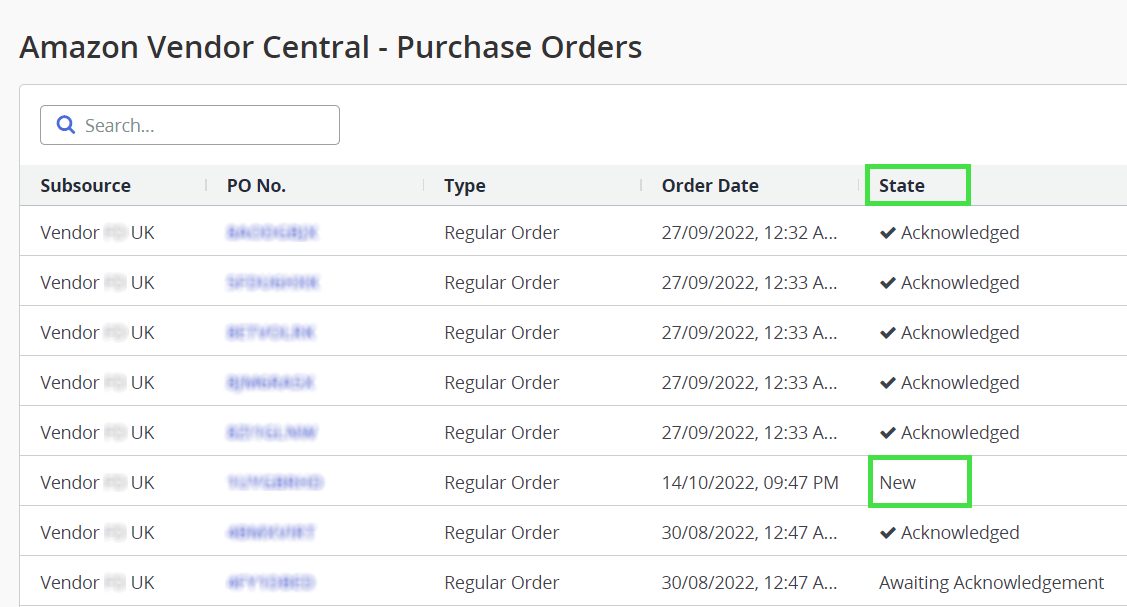Click the divider between Subsource and PO No.
This screenshot has width=1127, height=607.
coord(206,186)
